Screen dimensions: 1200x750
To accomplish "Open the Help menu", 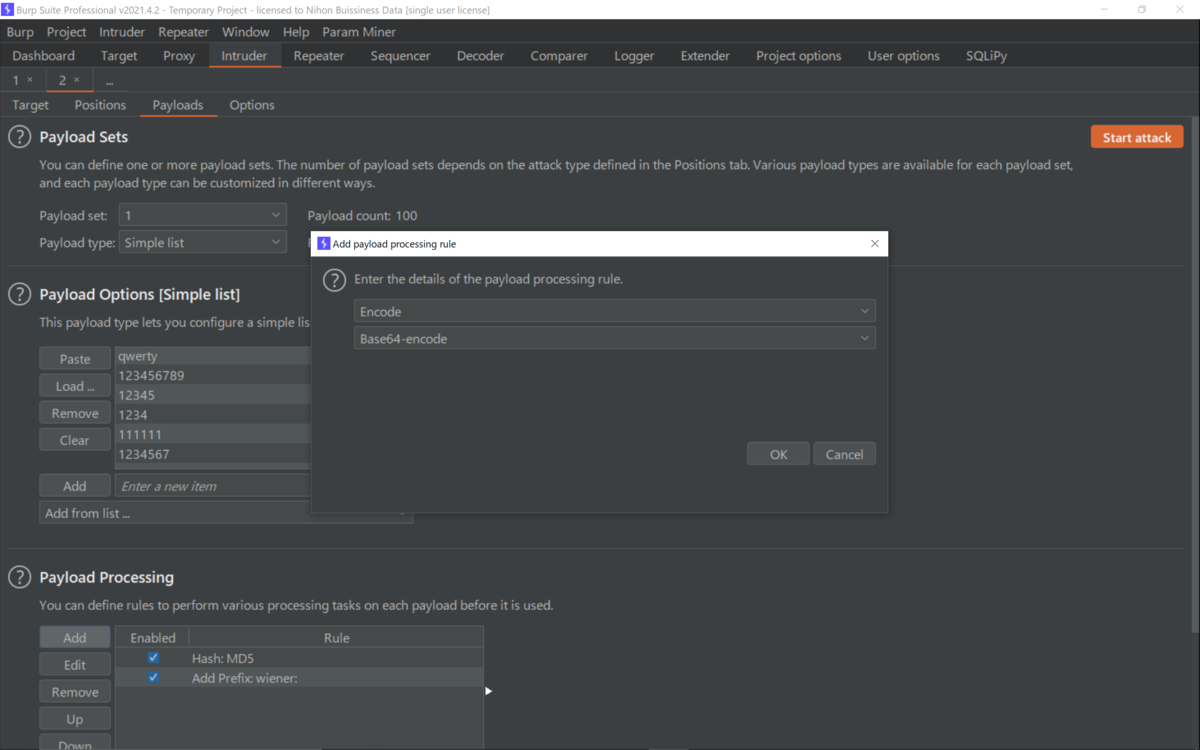I will 296,32.
